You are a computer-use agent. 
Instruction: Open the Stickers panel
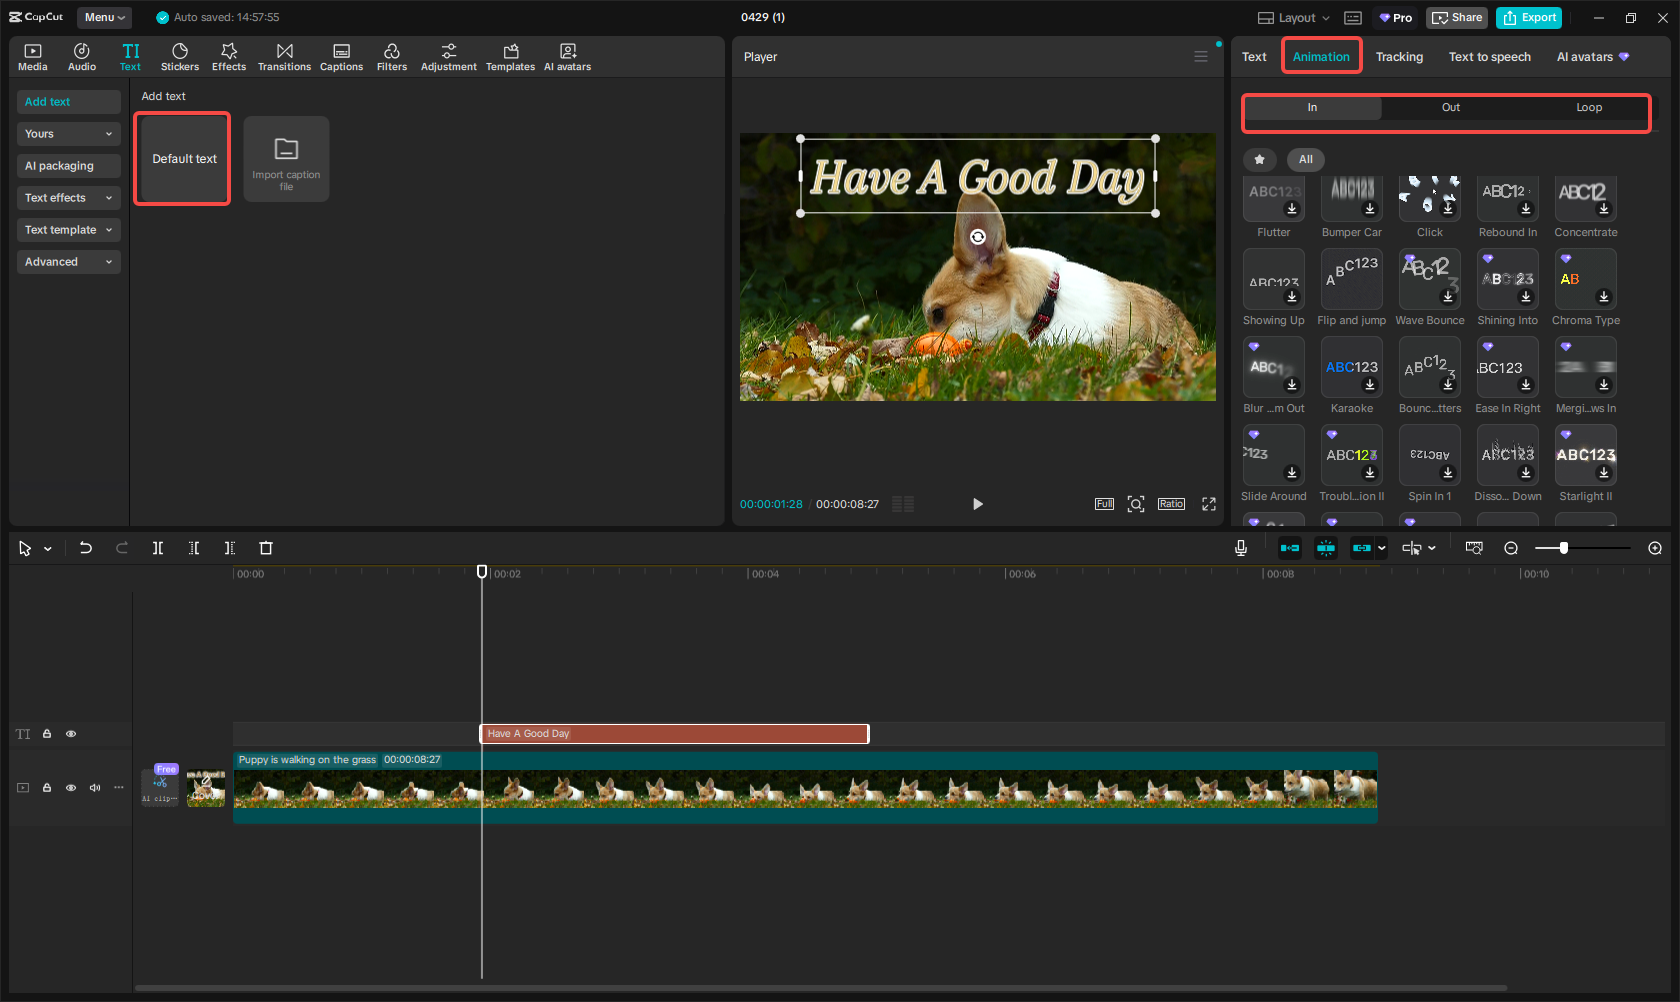[180, 56]
